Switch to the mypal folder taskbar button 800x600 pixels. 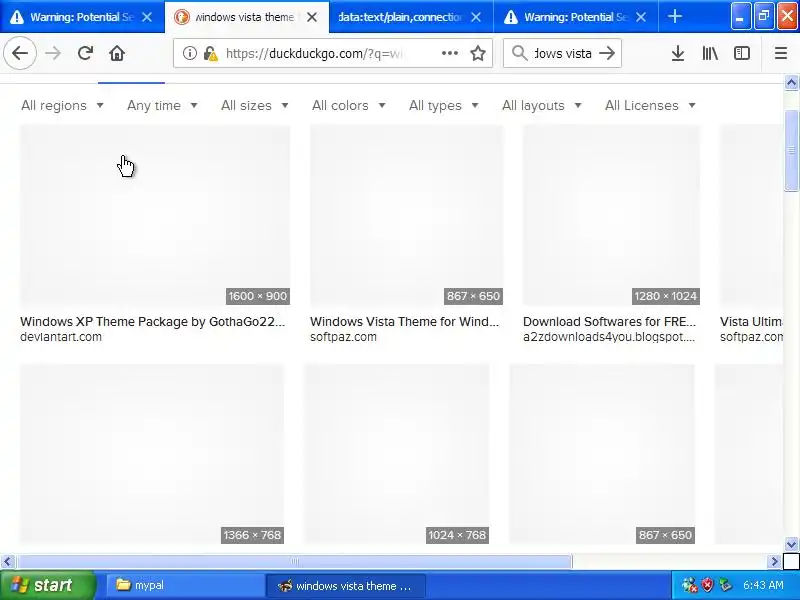coord(184,585)
